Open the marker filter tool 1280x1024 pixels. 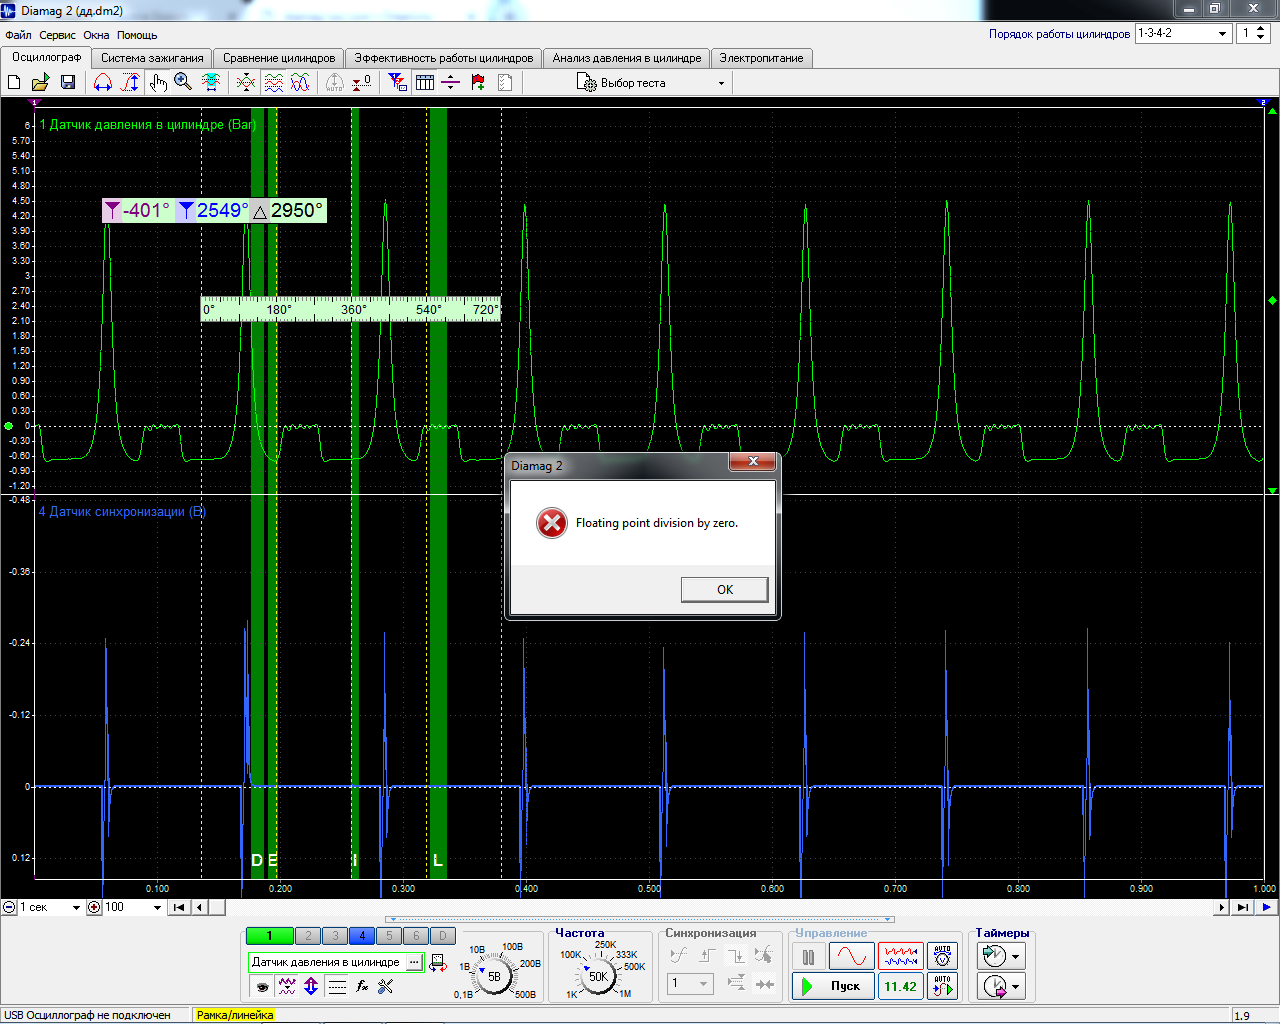point(398,82)
